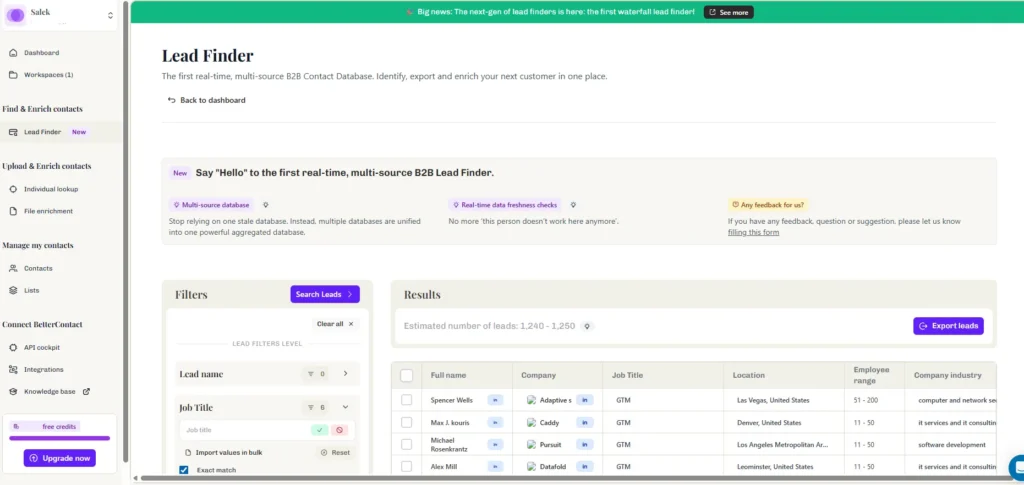The height and width of the screenshot is (485, 1024).
Task: Open Contacts menu item
Action: pyautogui.click(x=38, y=268)
